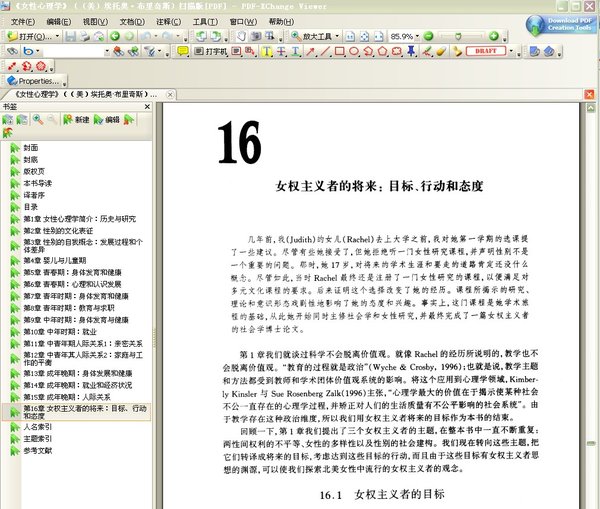Open 文件(F) menu

coord(23,22)
